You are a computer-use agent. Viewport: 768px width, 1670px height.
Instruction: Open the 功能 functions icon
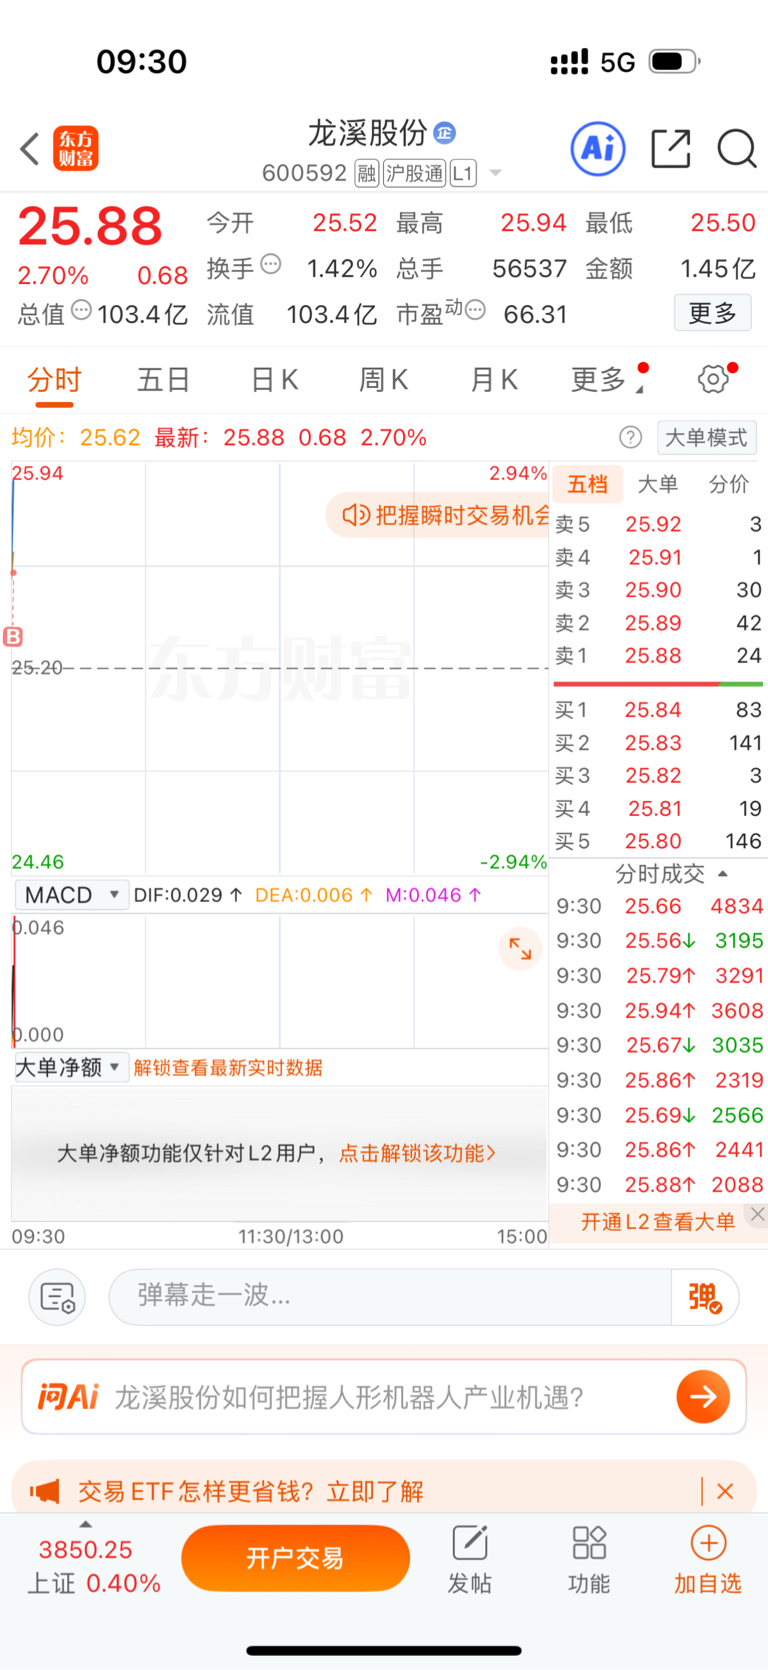pyautogui.click(x=589, y=1560)
